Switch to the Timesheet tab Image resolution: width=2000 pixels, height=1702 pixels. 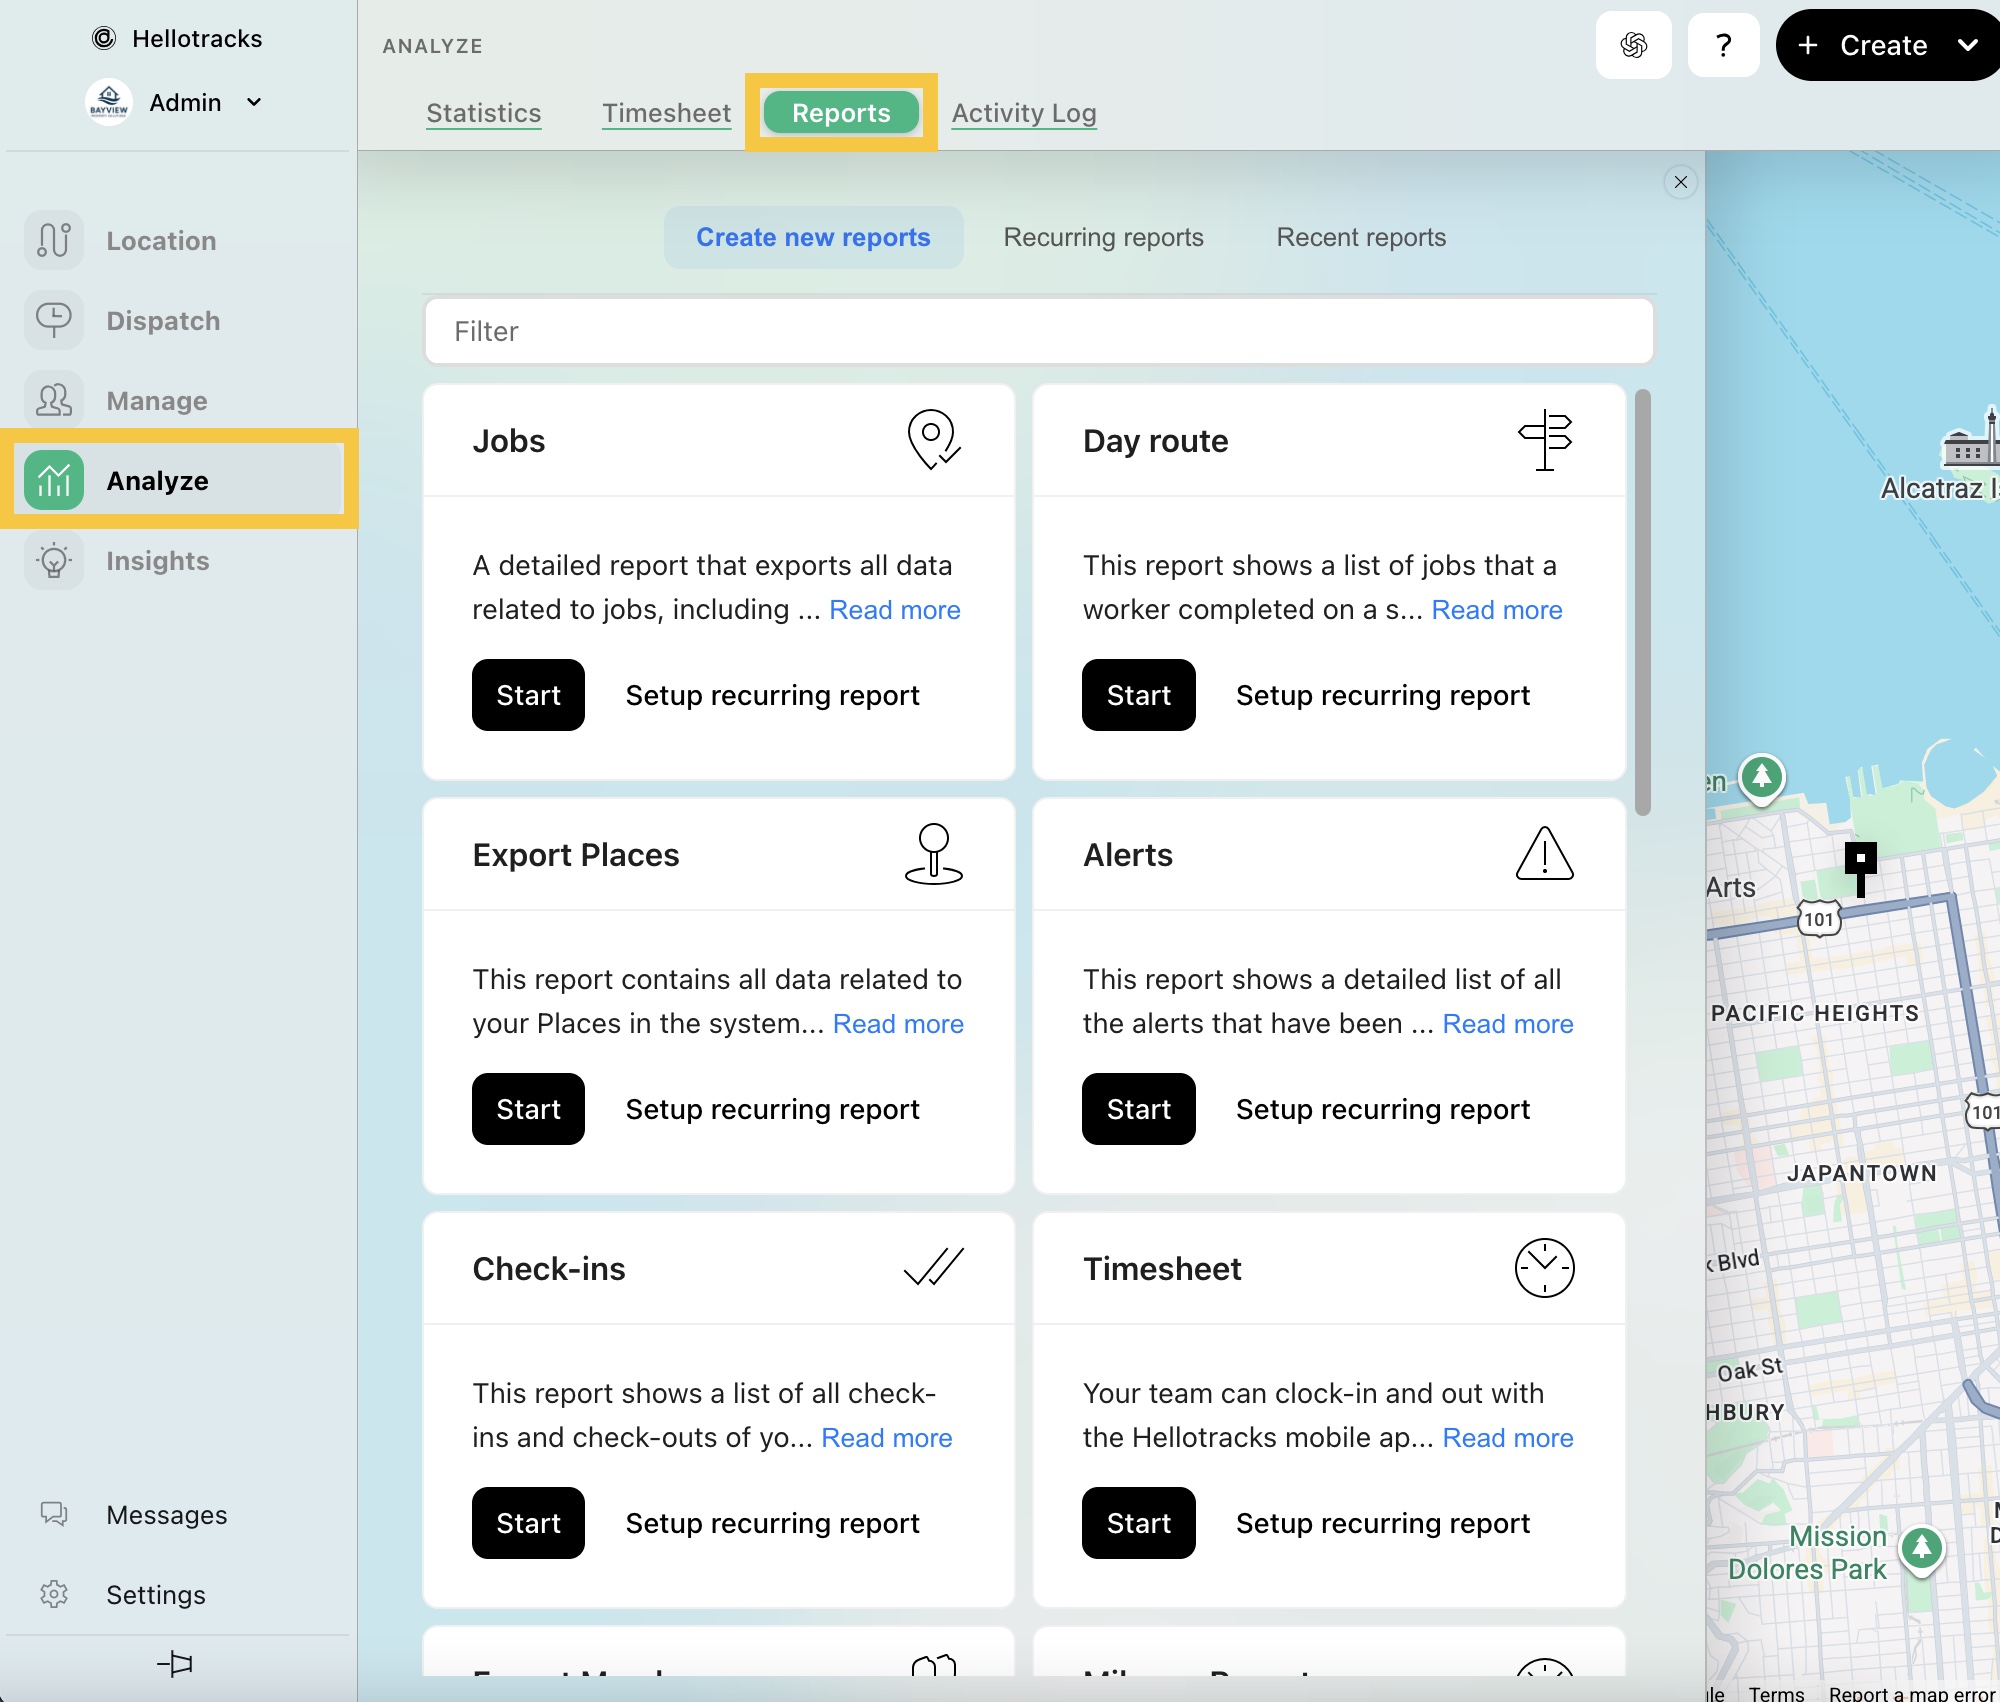pyautogui.click(x=666, y=113)
